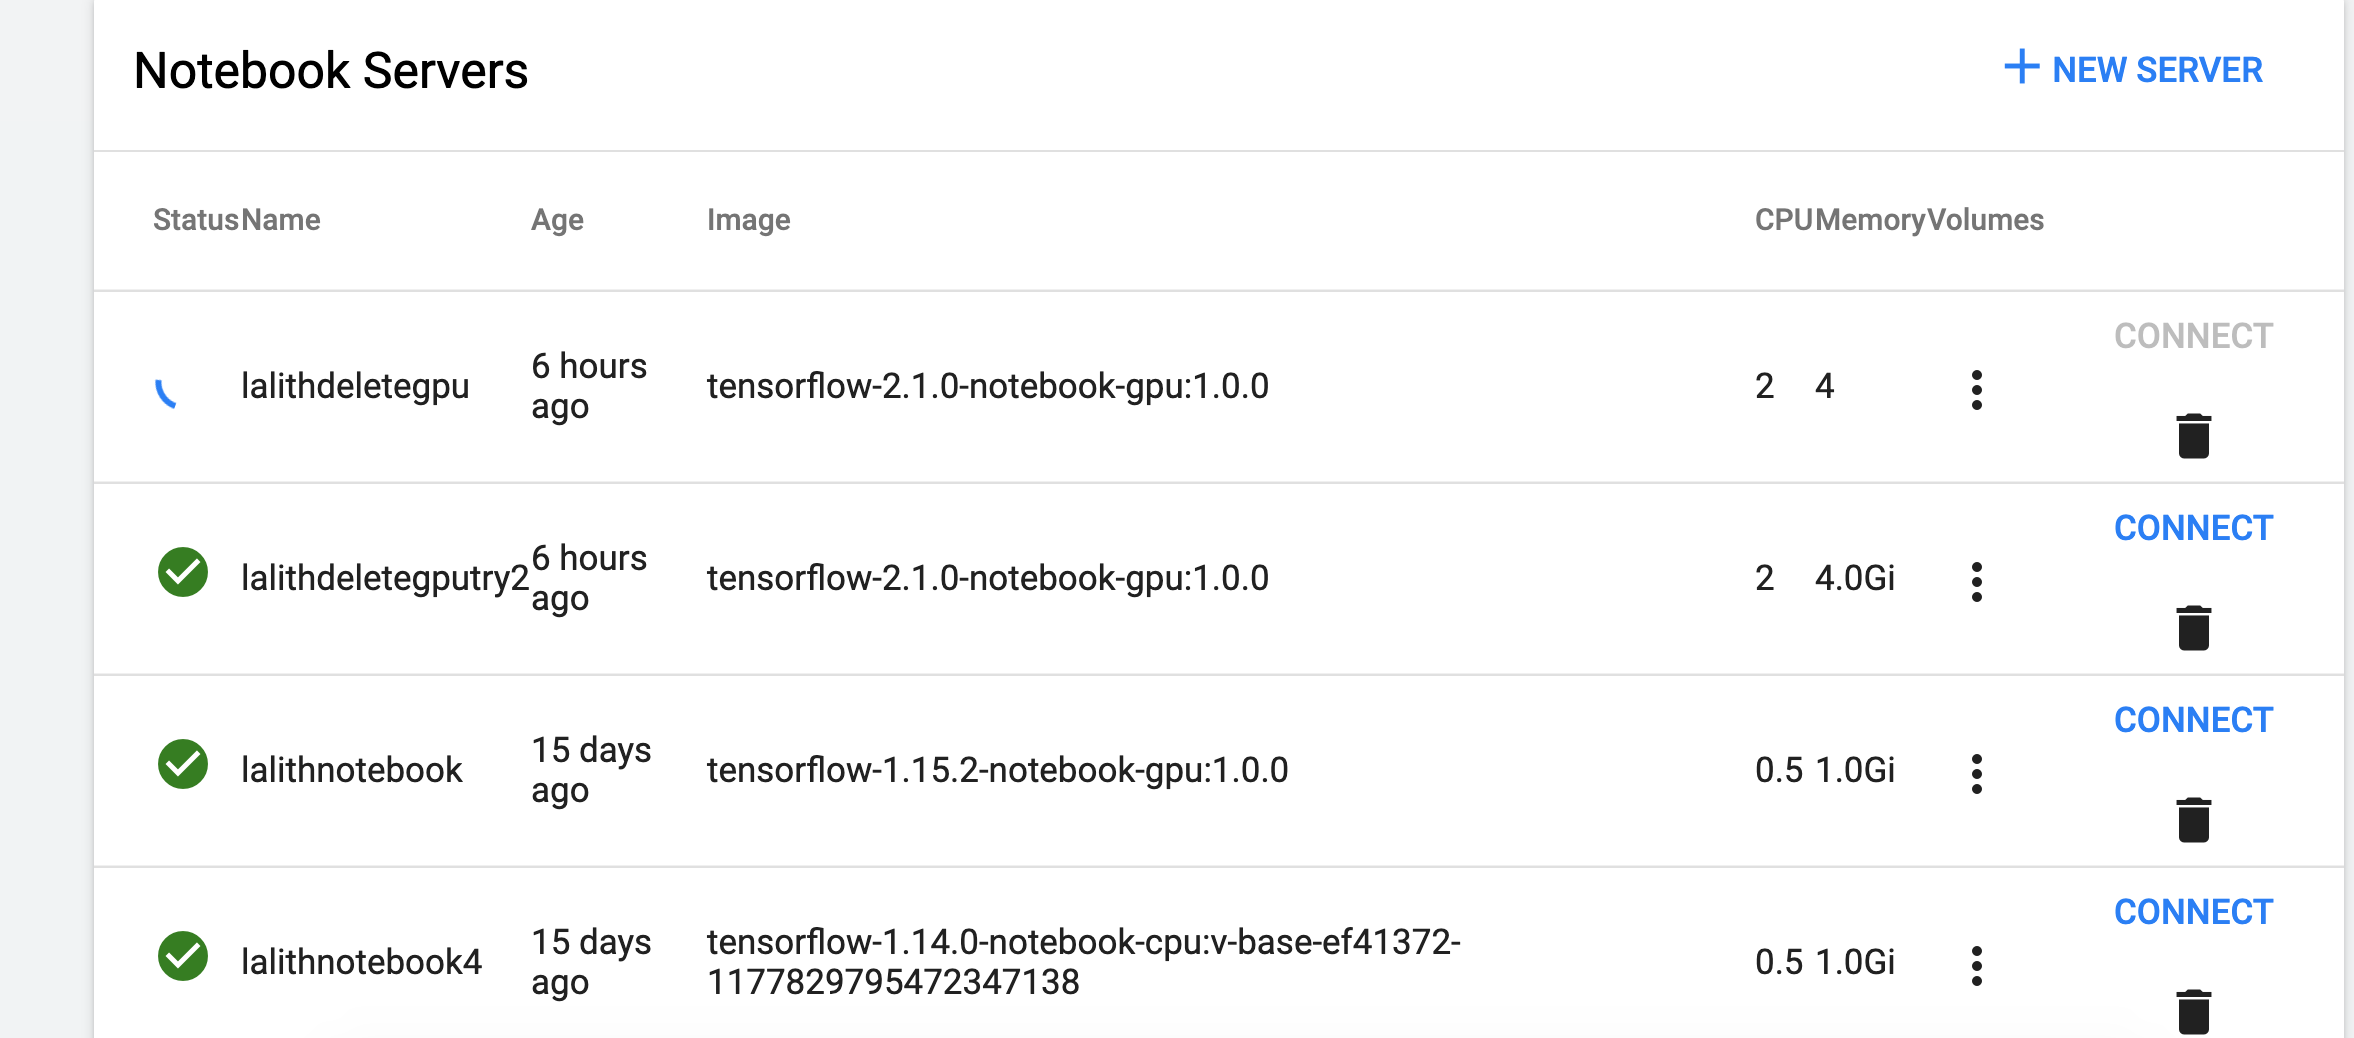Click CONNECT for lalithnotebook
The height and width of the screenshot is (1038, 2354).
[2194, 719]
